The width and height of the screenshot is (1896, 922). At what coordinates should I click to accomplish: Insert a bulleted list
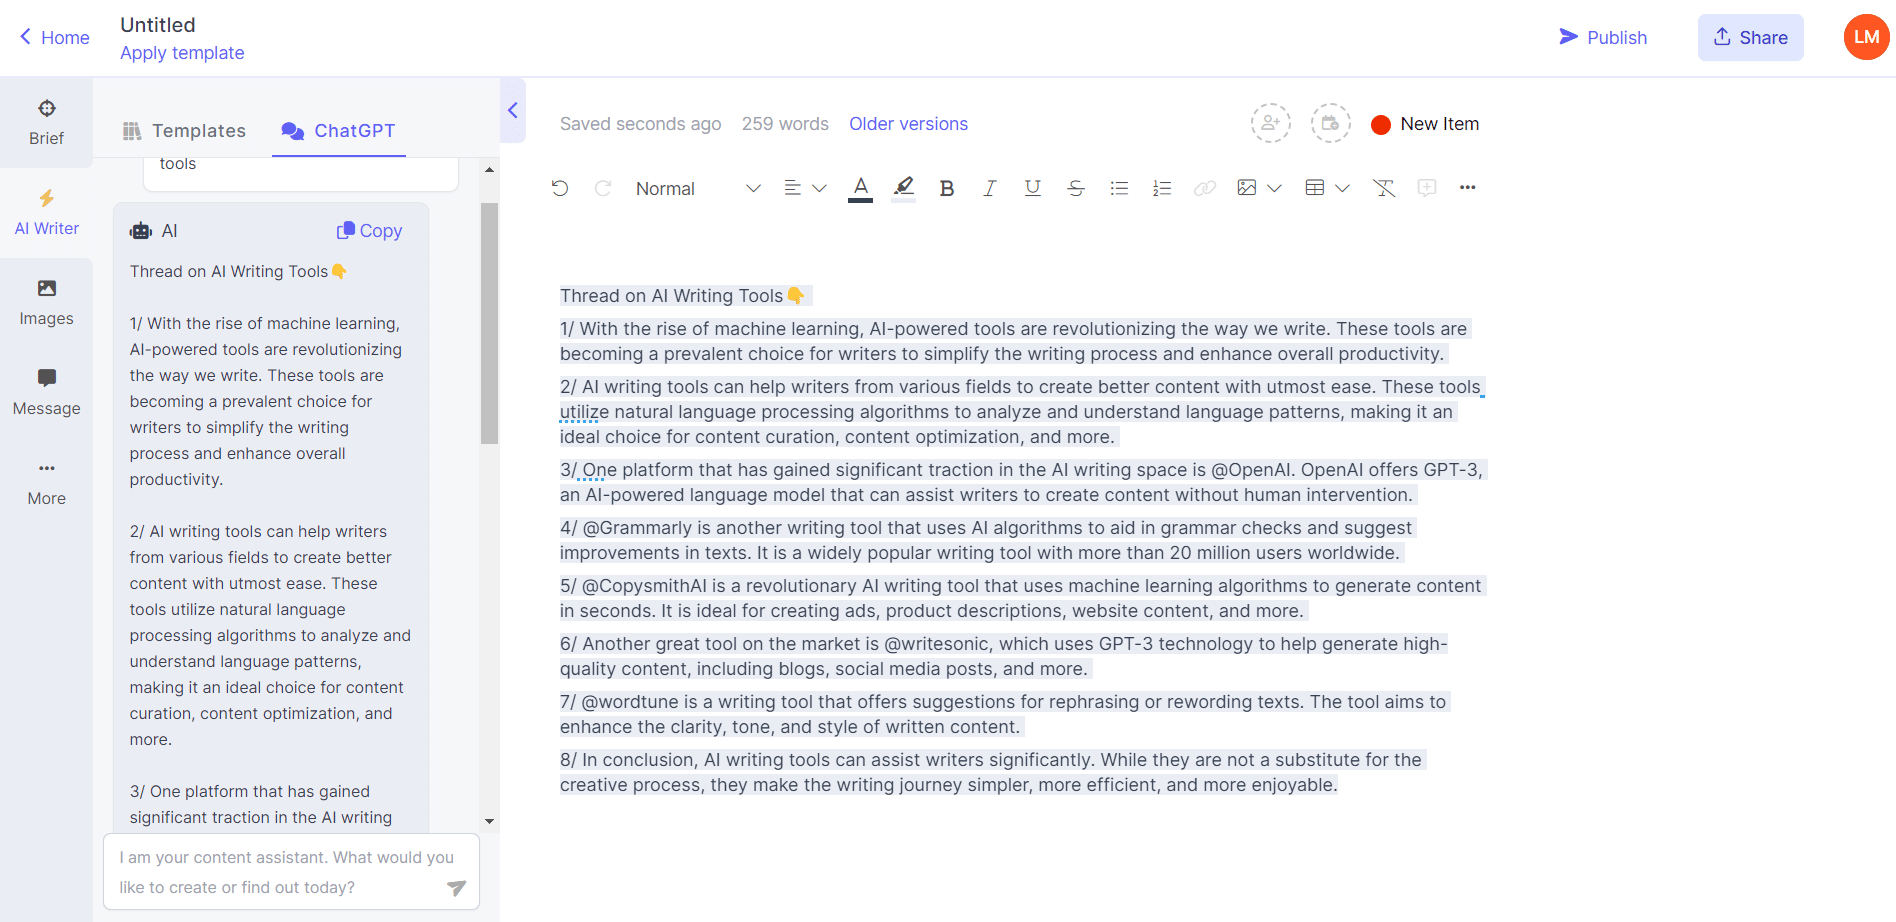[1119, 188]
